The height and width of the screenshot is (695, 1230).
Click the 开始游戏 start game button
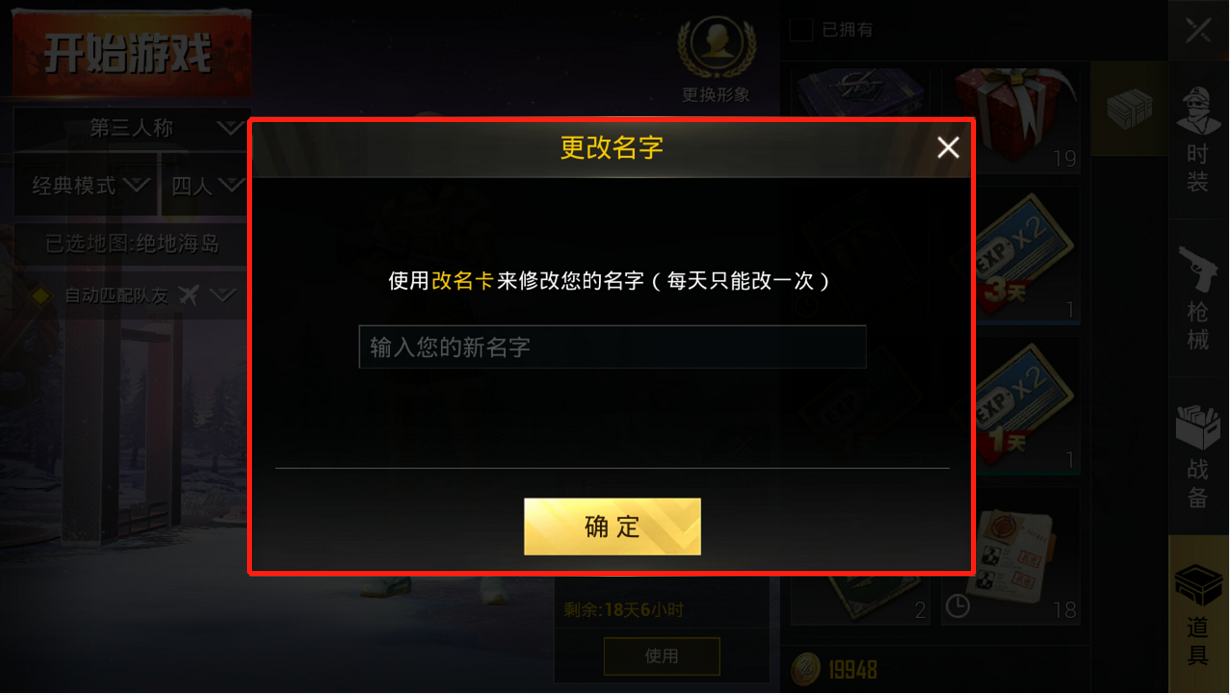coord(129,53)
